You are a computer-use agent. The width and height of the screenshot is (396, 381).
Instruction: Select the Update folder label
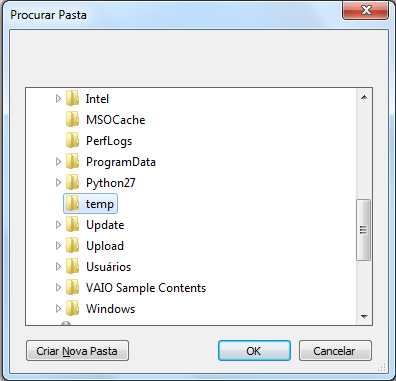pos(105,225)
